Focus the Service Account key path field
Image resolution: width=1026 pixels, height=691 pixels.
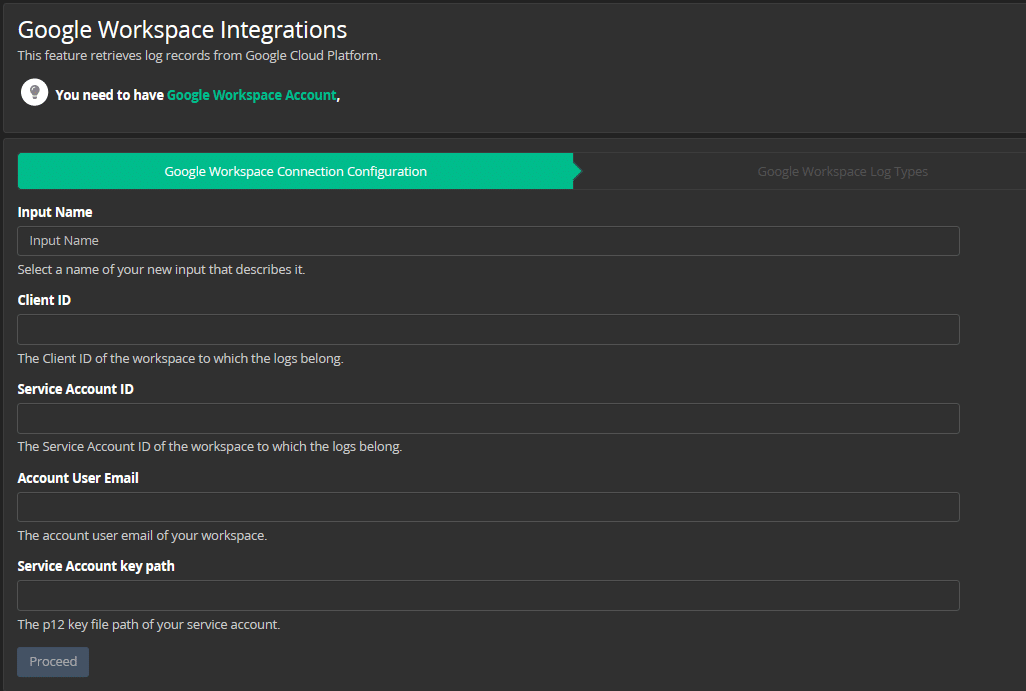[488, 596]
